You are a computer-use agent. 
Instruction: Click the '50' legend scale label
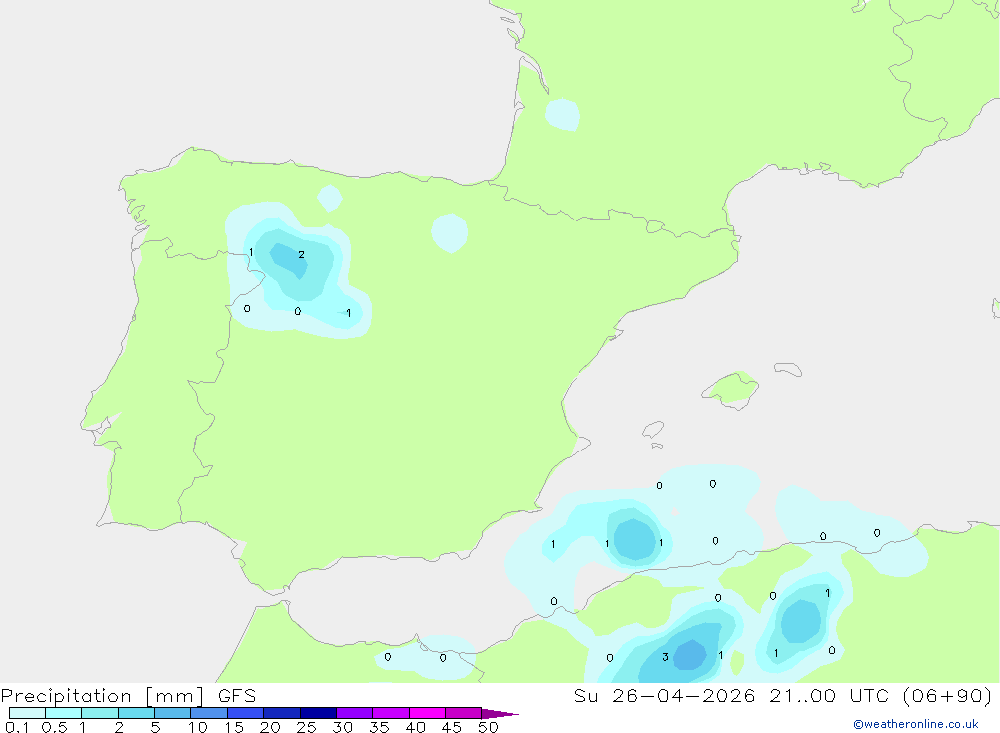(488, 727)
